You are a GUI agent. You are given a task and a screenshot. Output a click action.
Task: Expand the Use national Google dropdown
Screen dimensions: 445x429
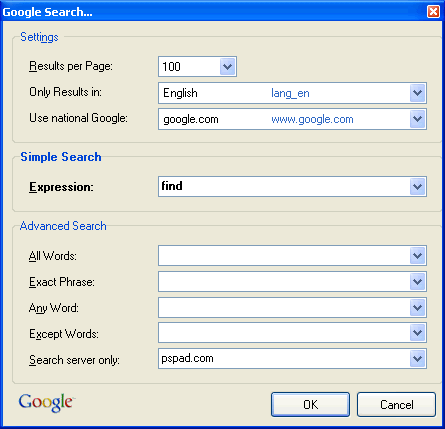pyautogui.click(x=417, y=119)
